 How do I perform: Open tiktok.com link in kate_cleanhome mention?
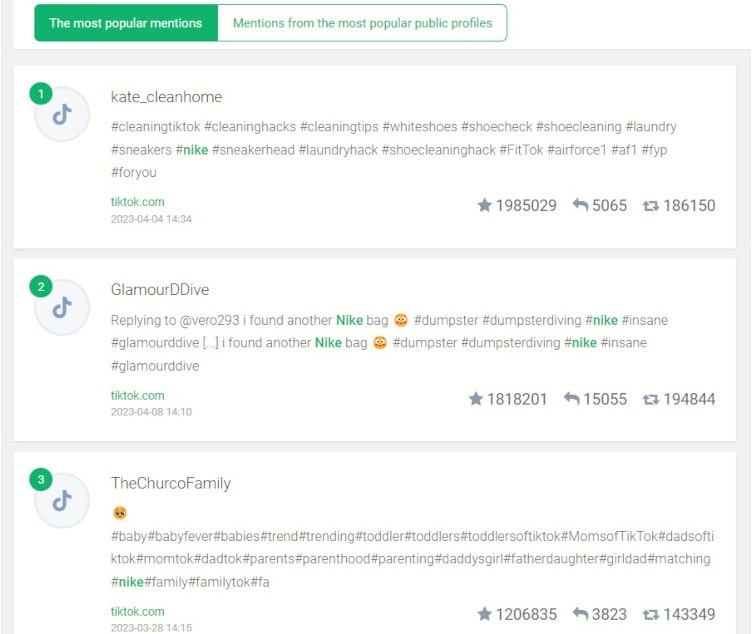(138, 202)
